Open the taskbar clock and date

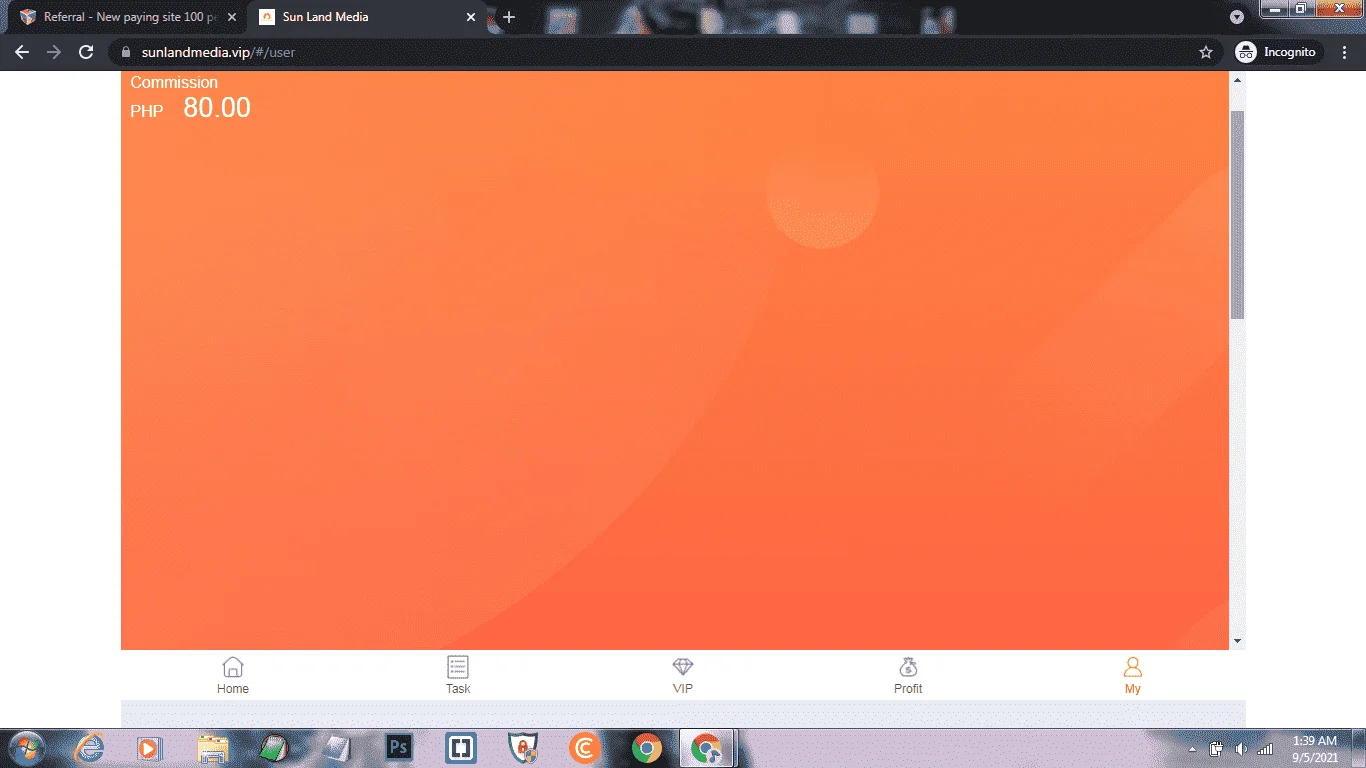coord(1314,749)
